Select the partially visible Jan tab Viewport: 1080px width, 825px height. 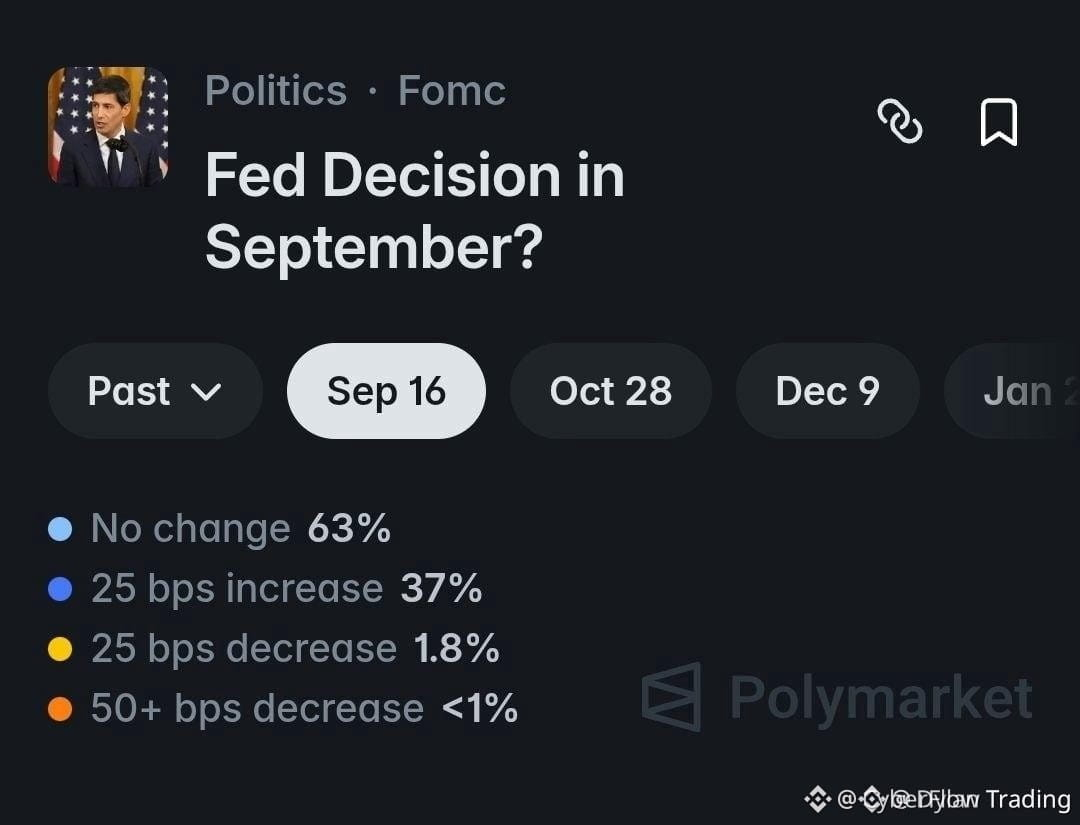(1012, 391)
